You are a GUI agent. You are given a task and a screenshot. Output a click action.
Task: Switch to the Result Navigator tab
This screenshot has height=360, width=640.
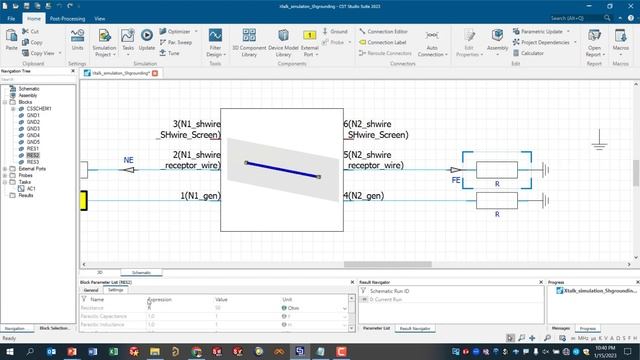[415, 328]
